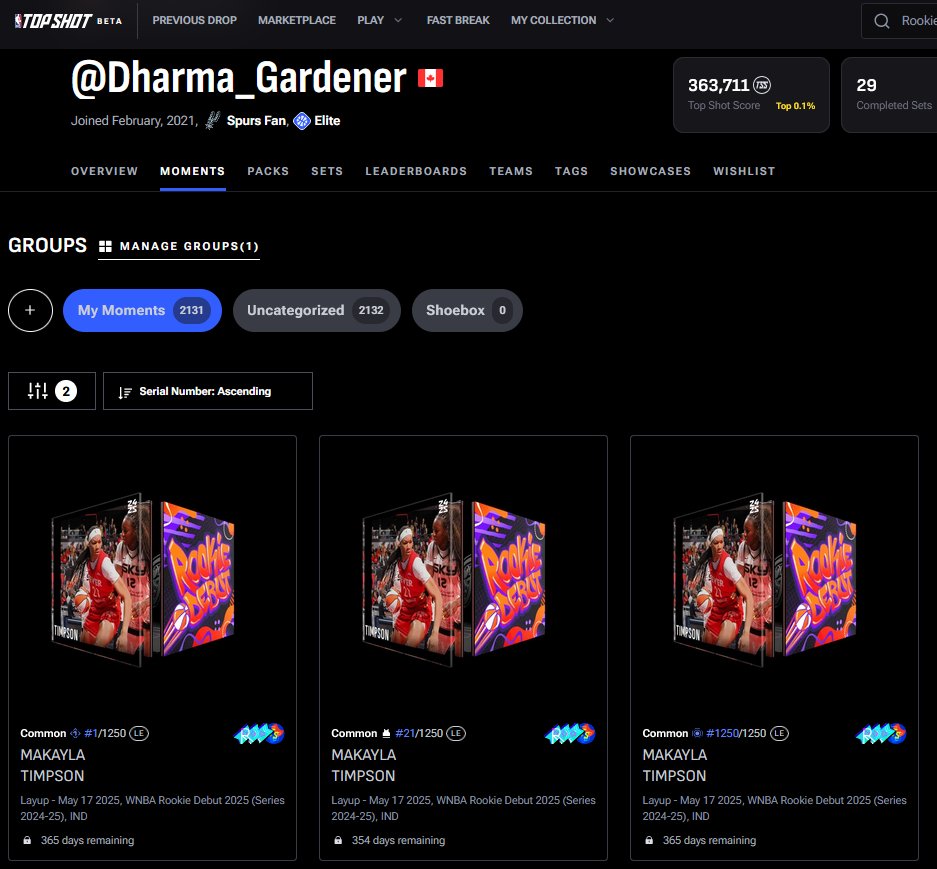The width and height of the screenshot is (937, 869).
Task: Click serial number #1/1250 text
Action: [x=105, y=733]
